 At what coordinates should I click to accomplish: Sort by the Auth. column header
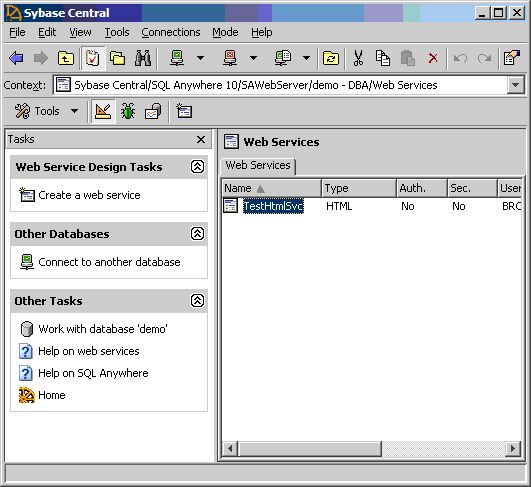click(x=422, y=188)
